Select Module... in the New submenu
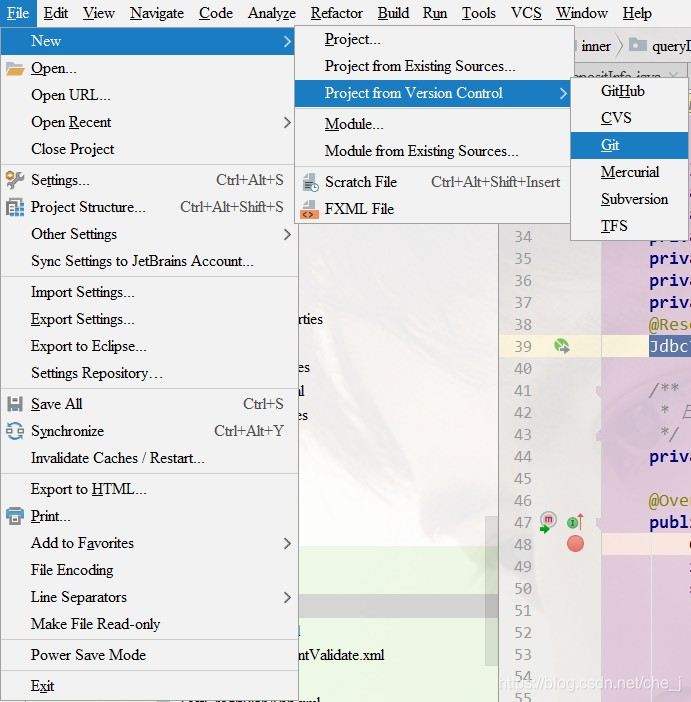Image resolution: width=691 pixels, height=702 pixels. pos(432,124)
